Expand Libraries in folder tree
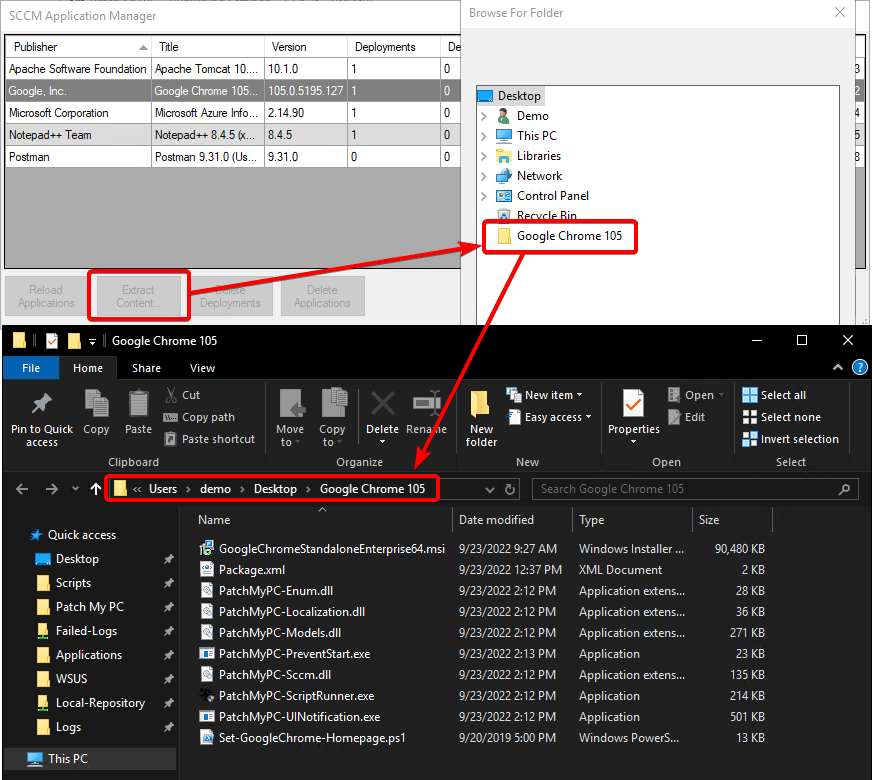 click(484, 156)
